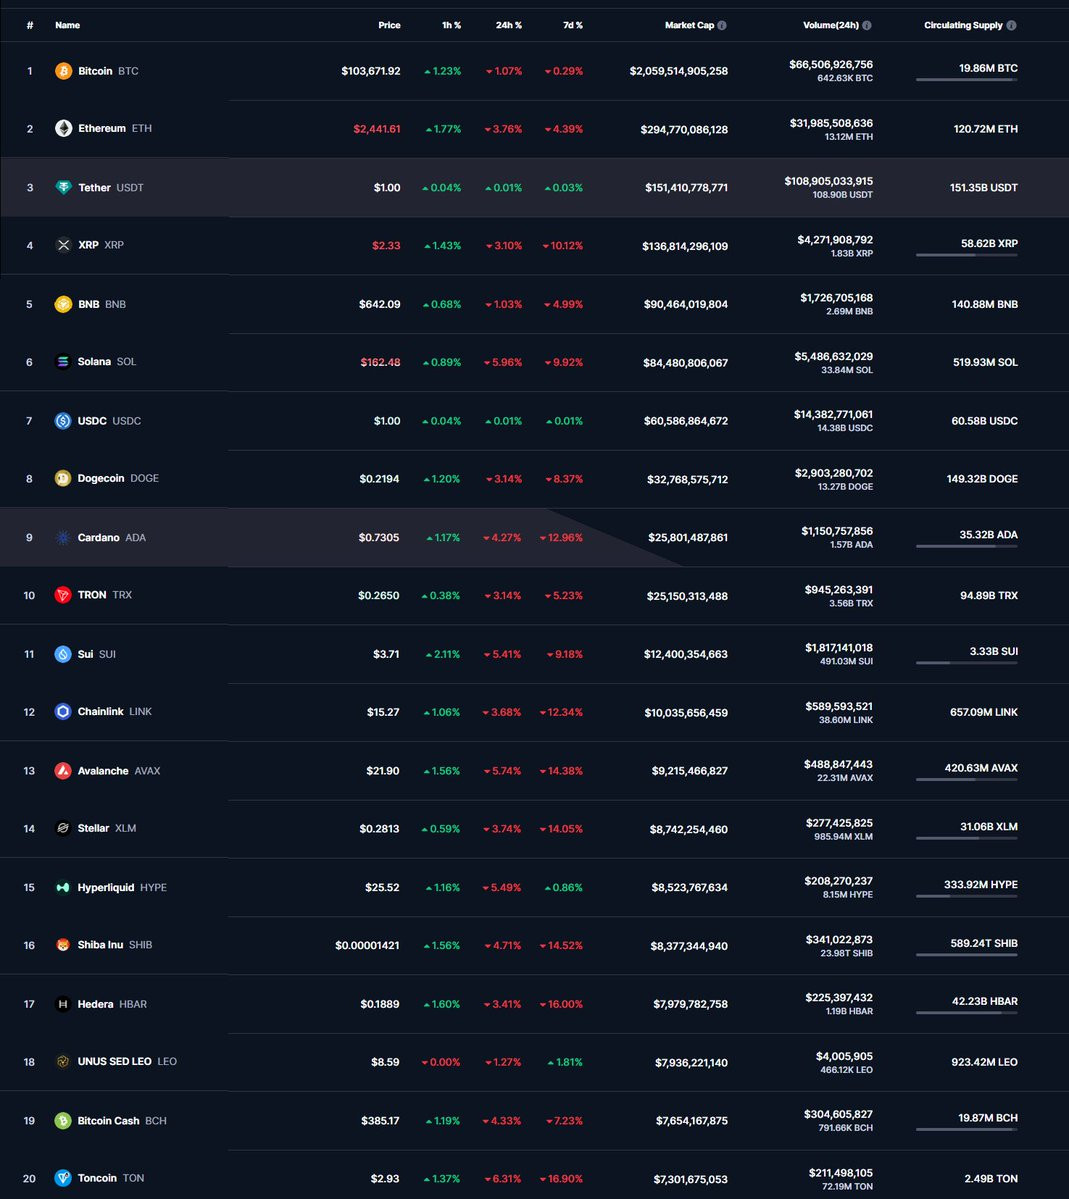The width and height of the screenshot is (1069, 1199).
Task: Sort the table by Price column header
Action: 389,25
